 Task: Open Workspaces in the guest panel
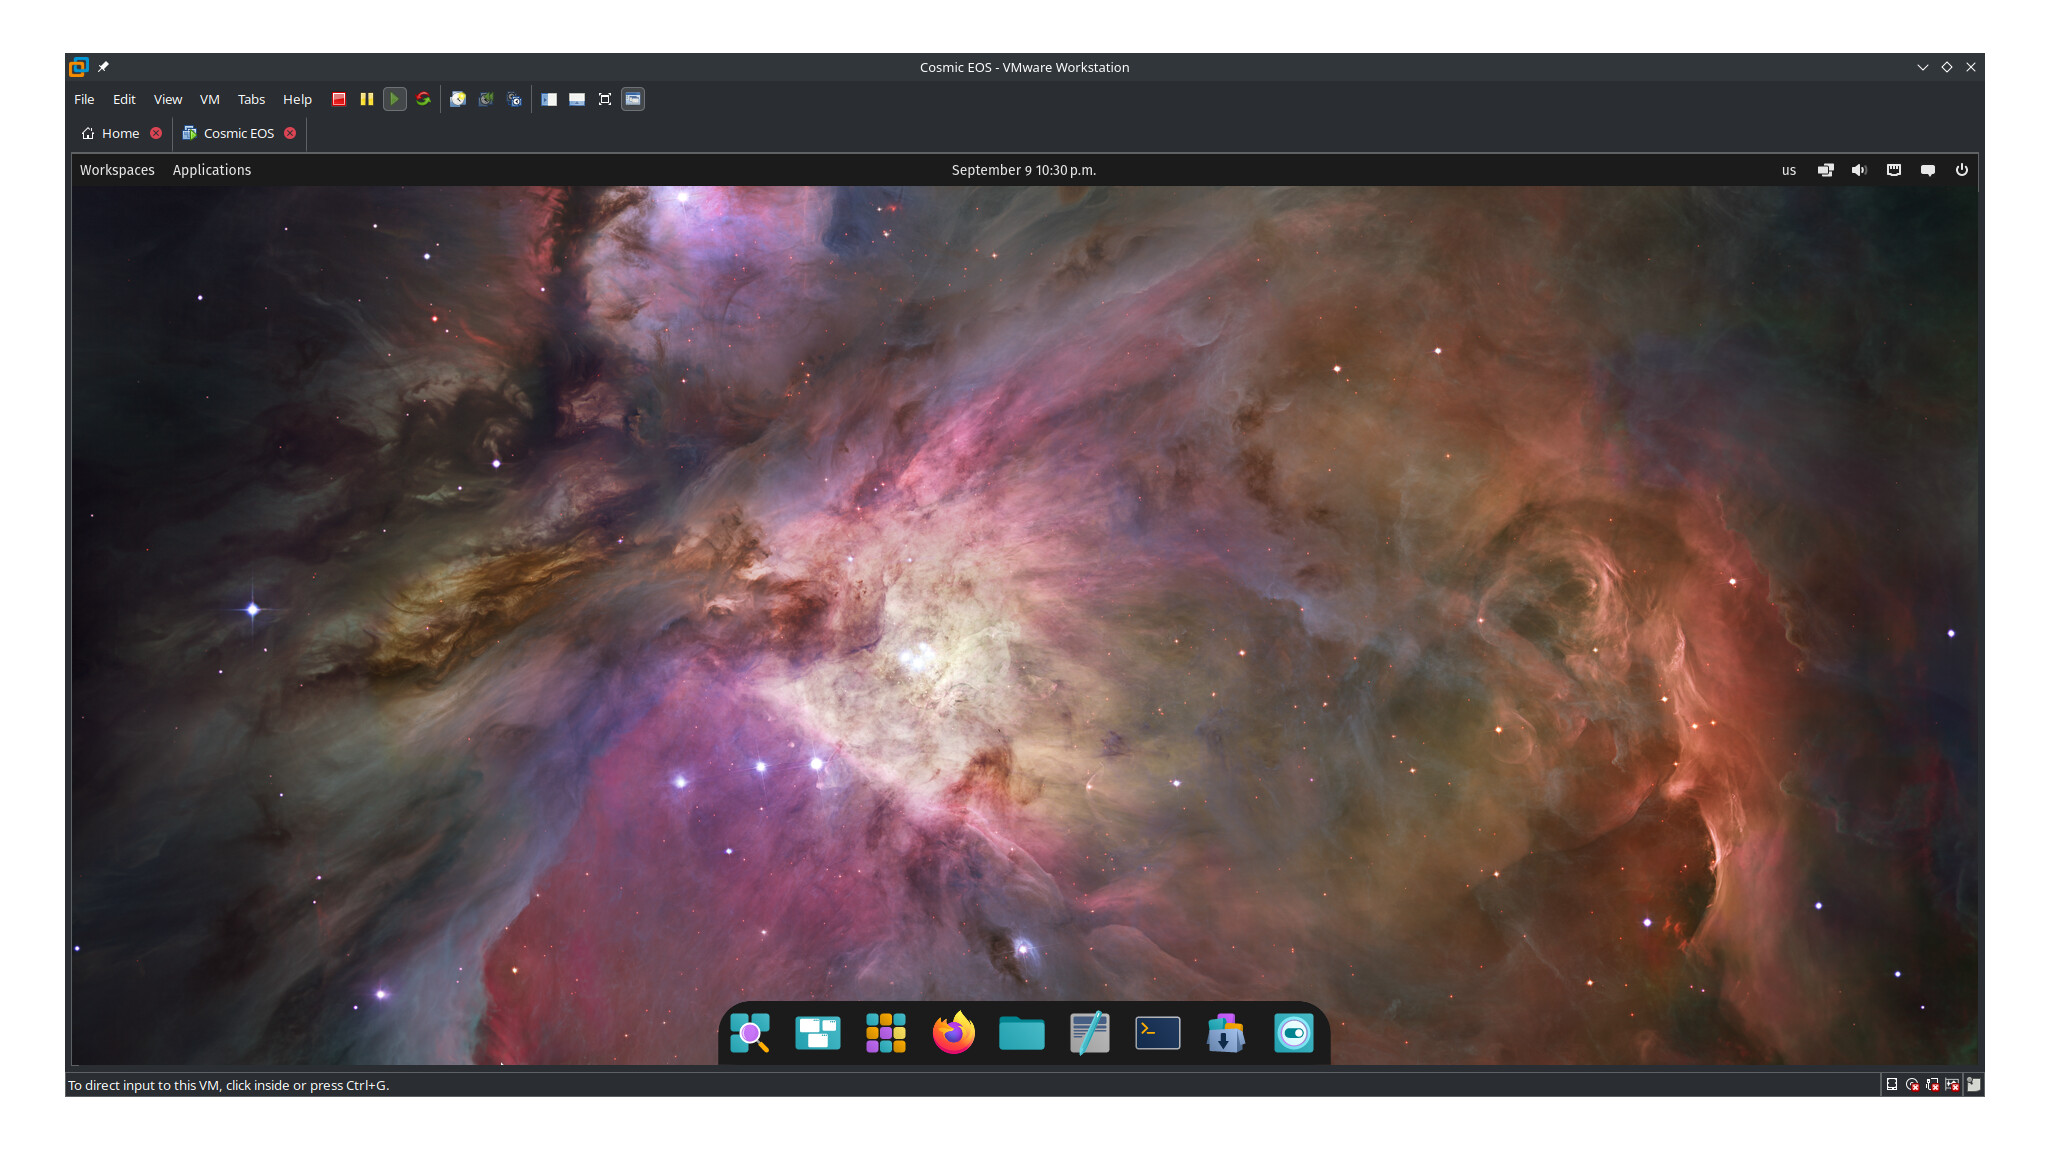(117, 170)
